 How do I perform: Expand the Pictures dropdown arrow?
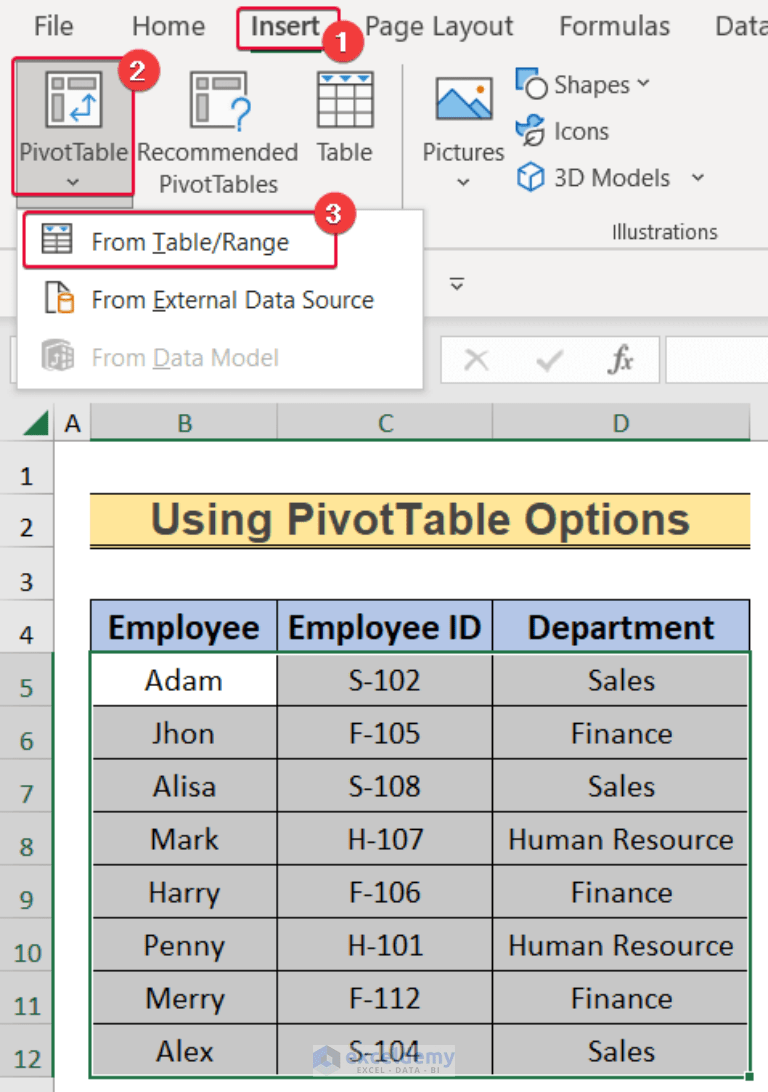coord(463,182)
